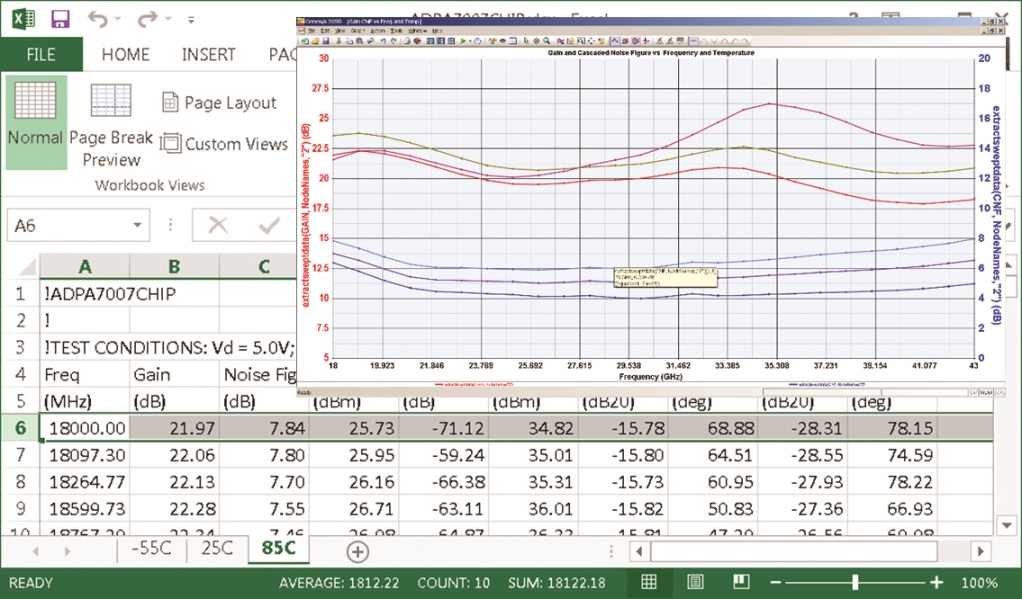Expand the Name Box dropdown arrow

tap(136, 226)
